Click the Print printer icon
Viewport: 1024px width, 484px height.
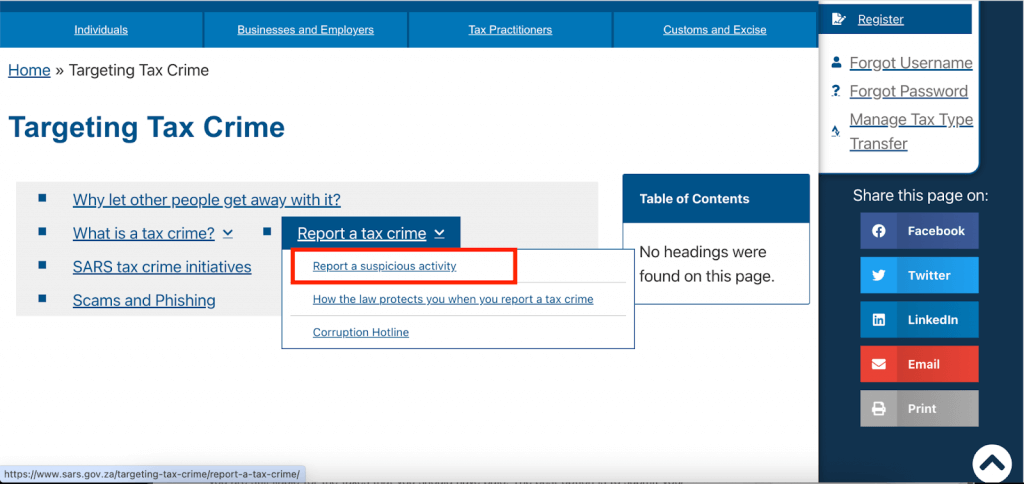tap(878, 409)
